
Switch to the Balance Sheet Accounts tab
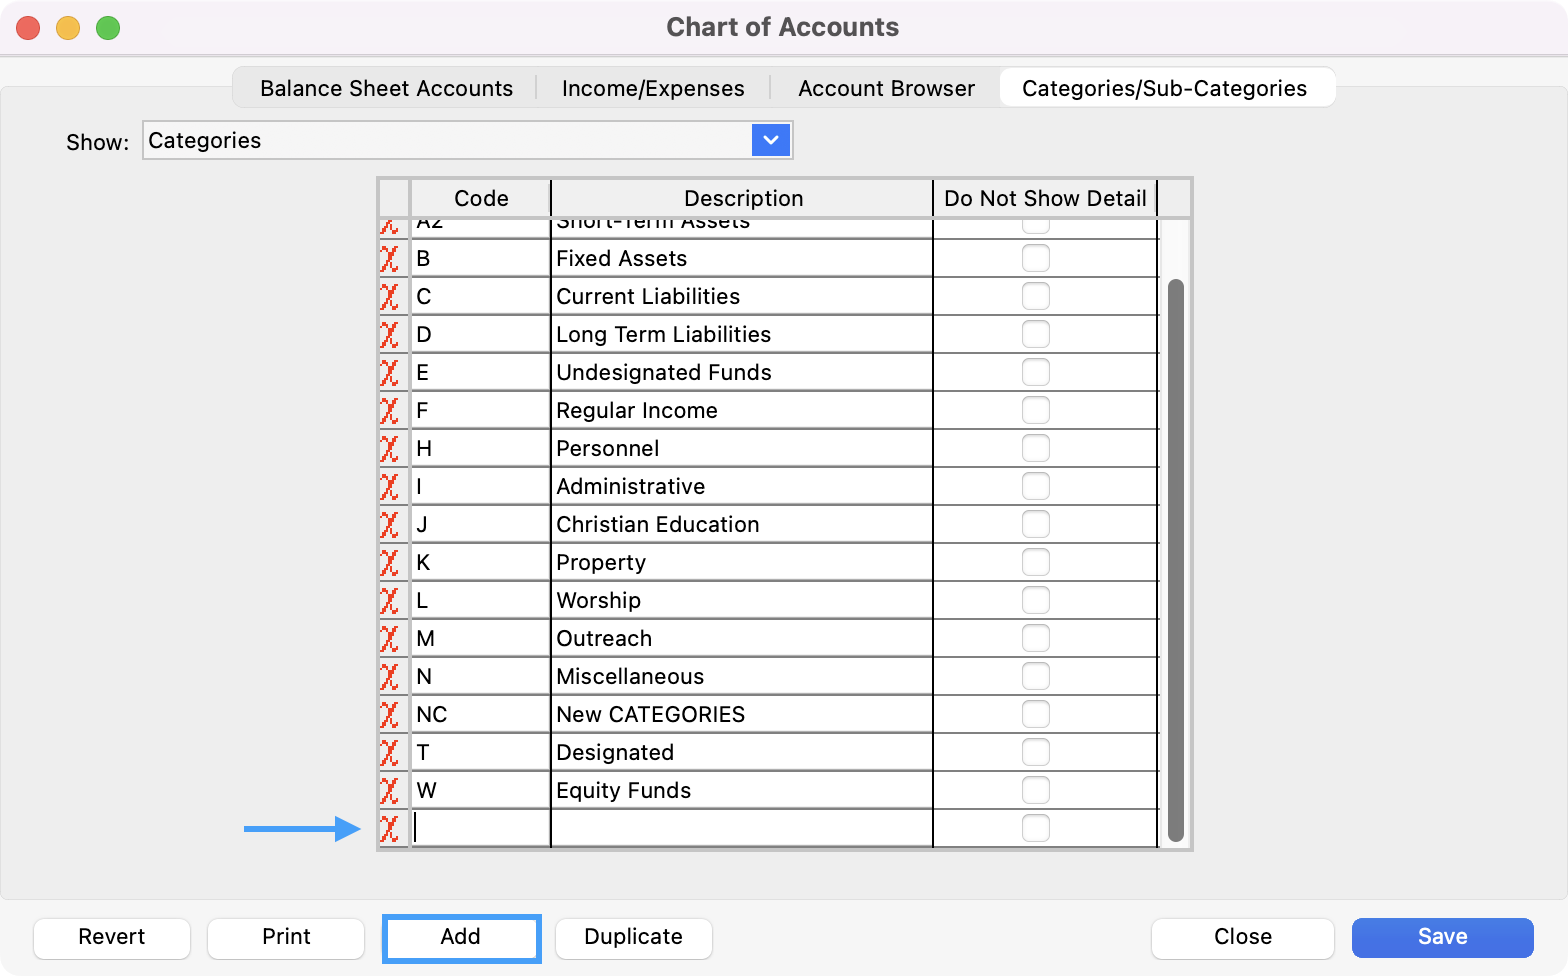[386, 88]
